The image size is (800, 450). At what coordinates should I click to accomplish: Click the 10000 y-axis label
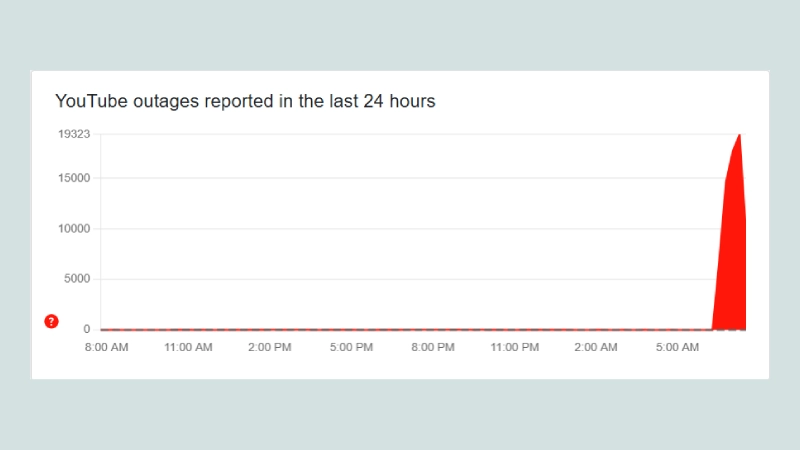[74, 228]
